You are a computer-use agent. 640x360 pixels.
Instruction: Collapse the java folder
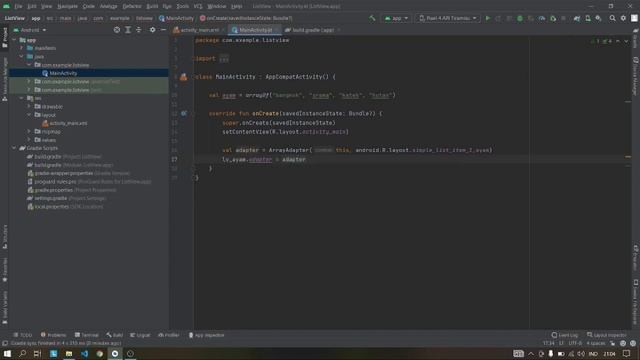click(22, 56)
